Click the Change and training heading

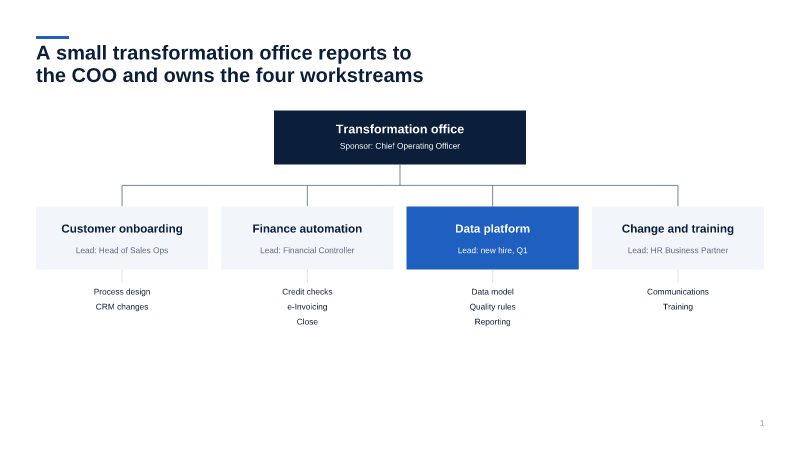[678, 229]
